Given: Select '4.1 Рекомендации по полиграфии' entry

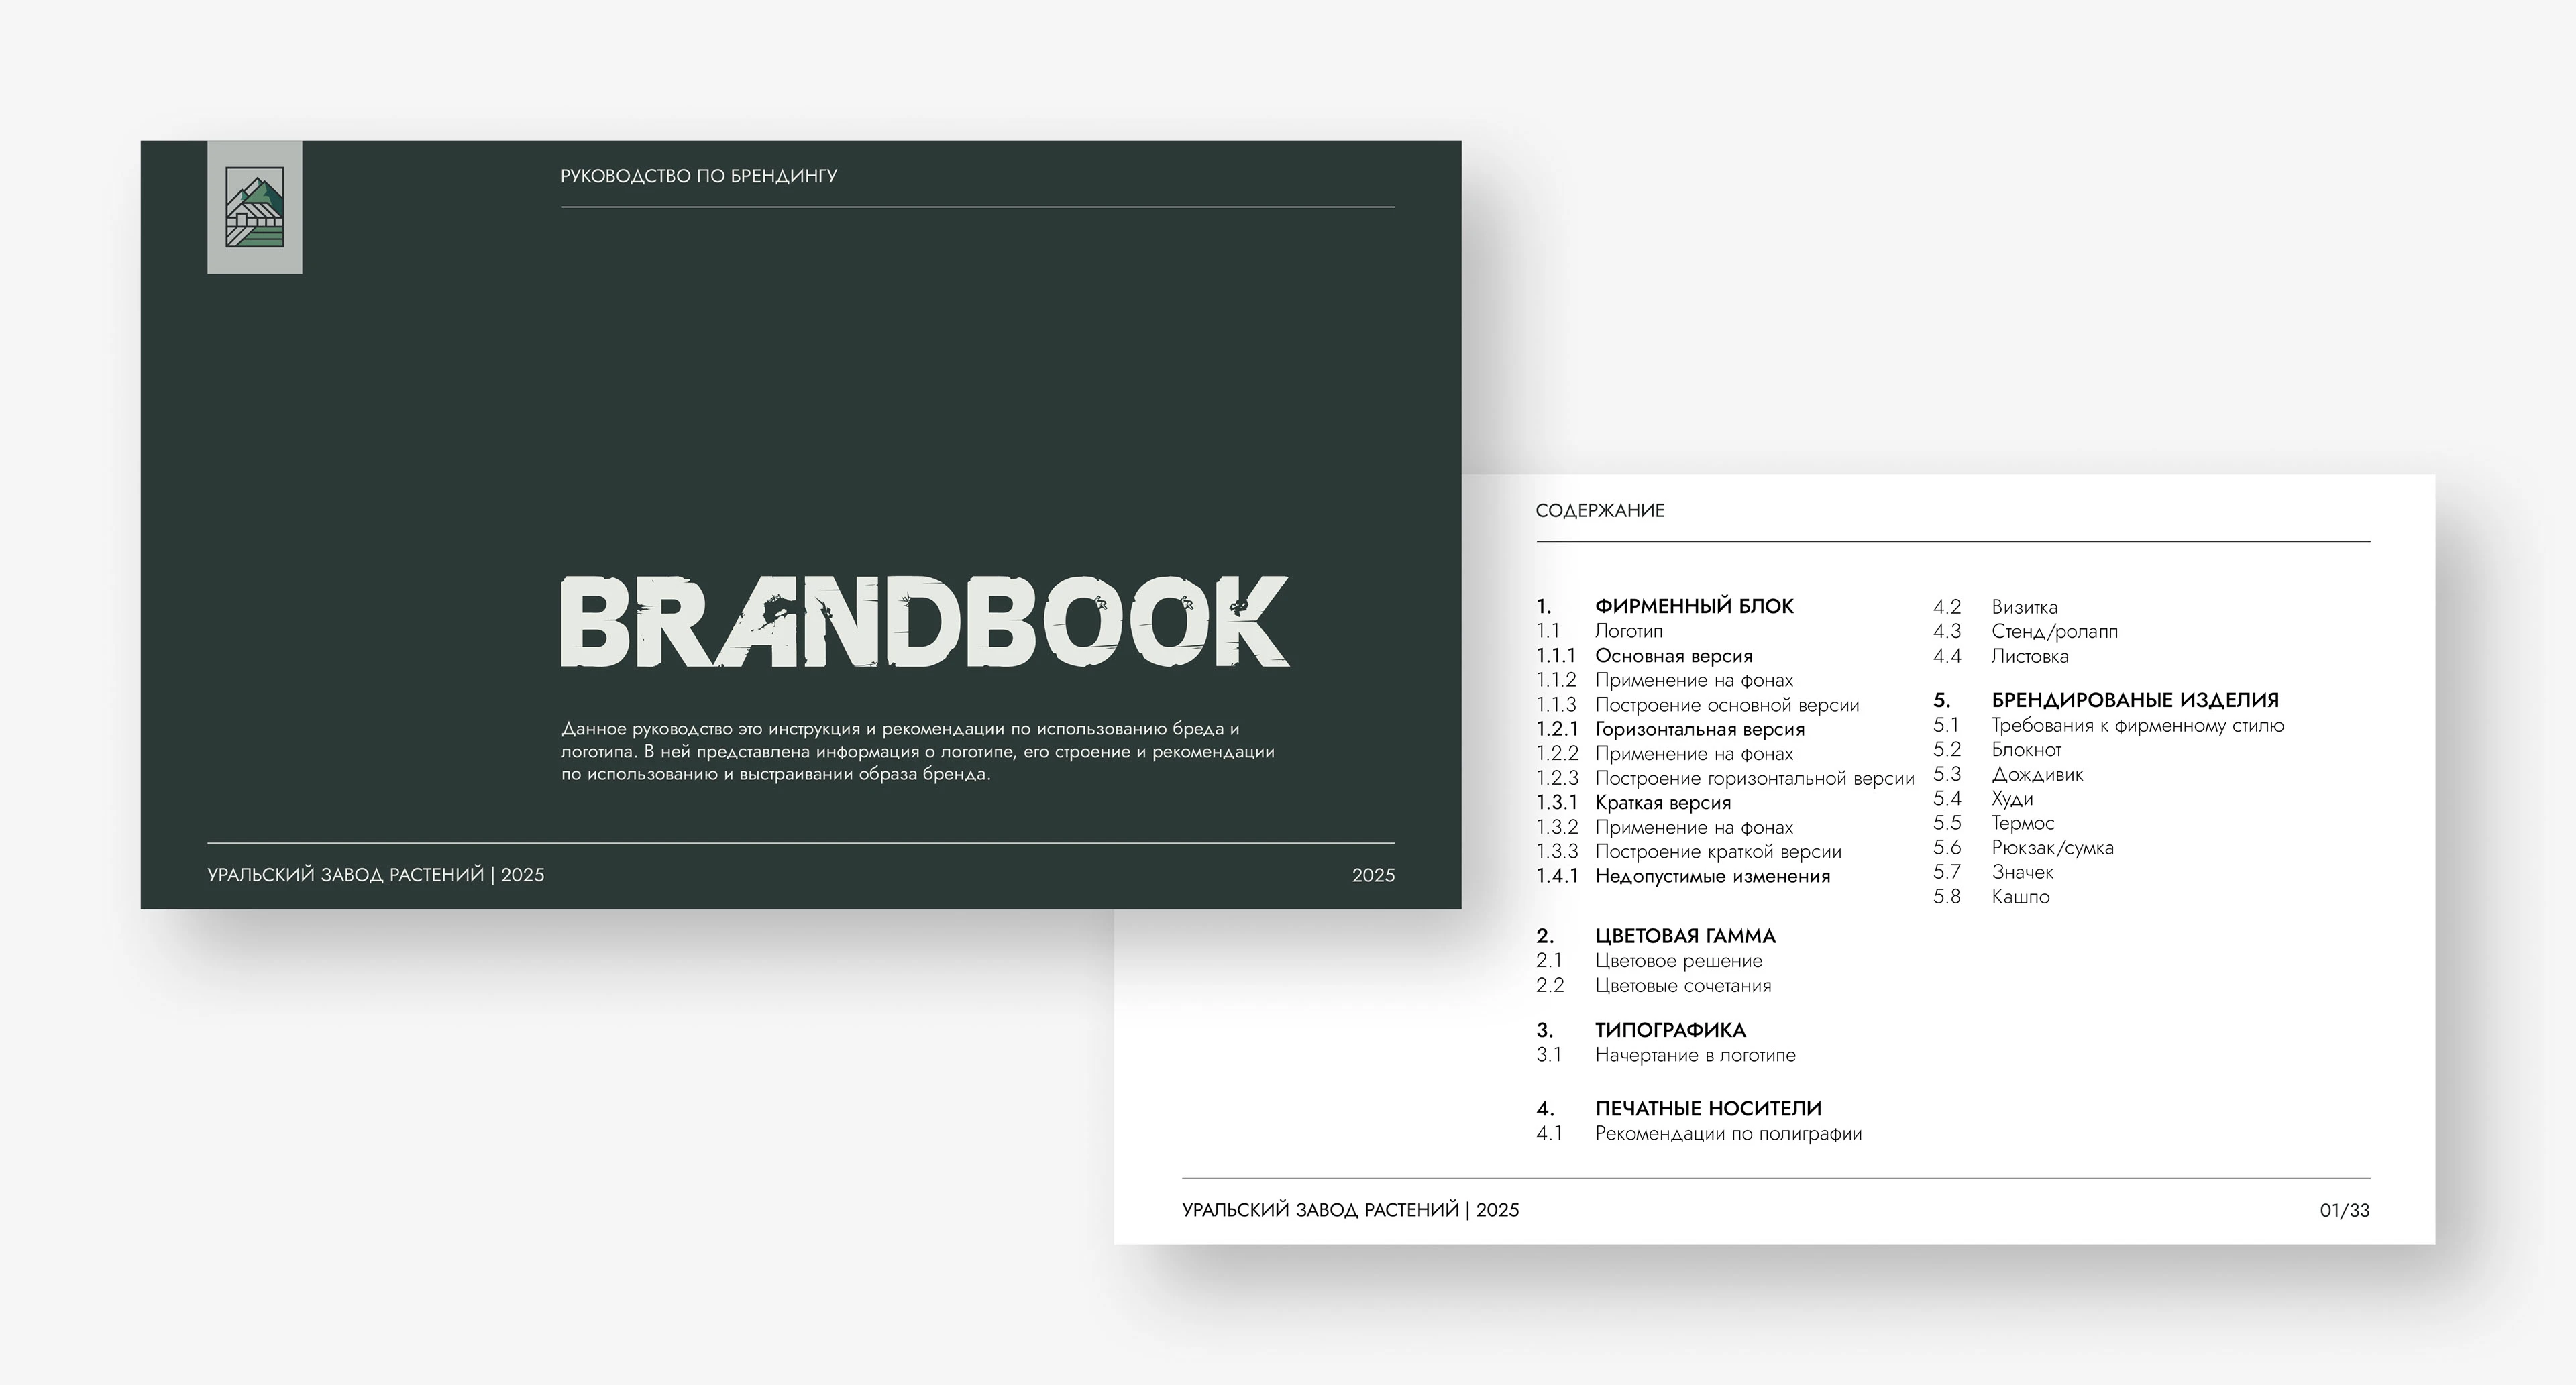Looking at the screenshot, I should tap(1699, 1134).
